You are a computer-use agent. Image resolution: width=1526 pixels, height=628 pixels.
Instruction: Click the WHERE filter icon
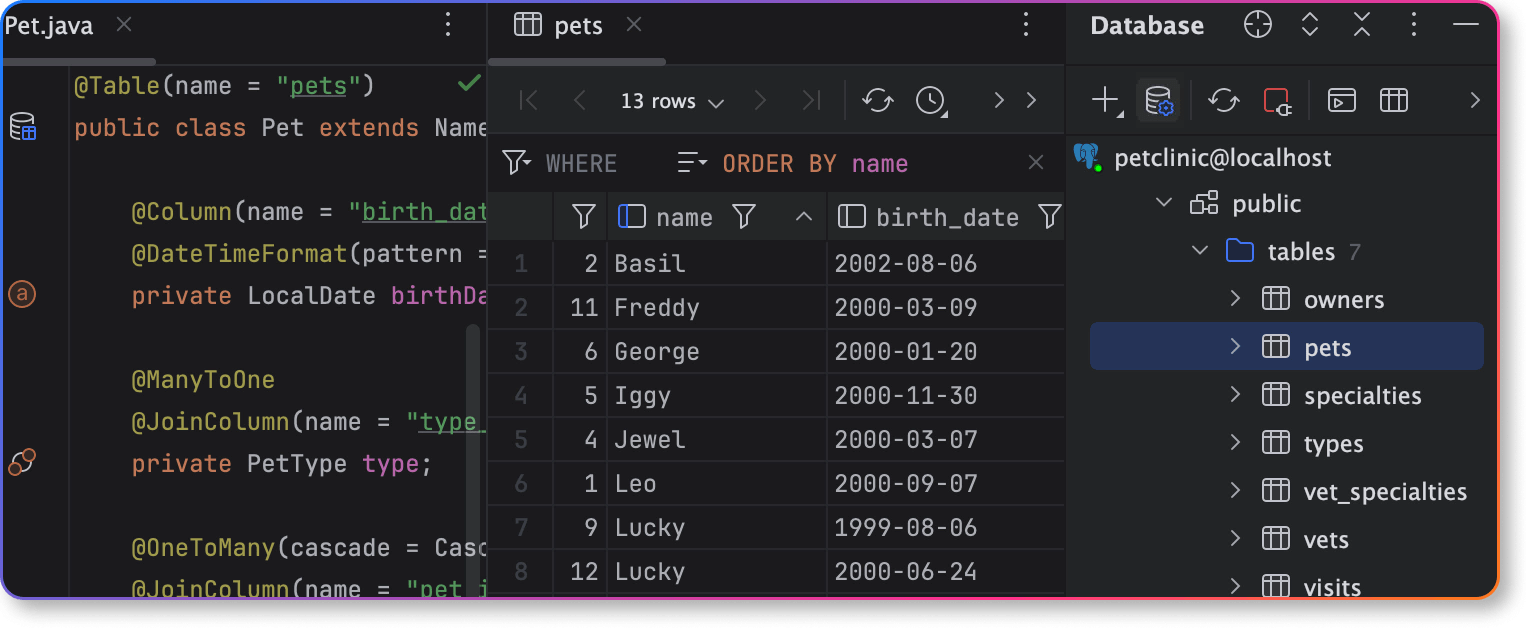[516, 163]
